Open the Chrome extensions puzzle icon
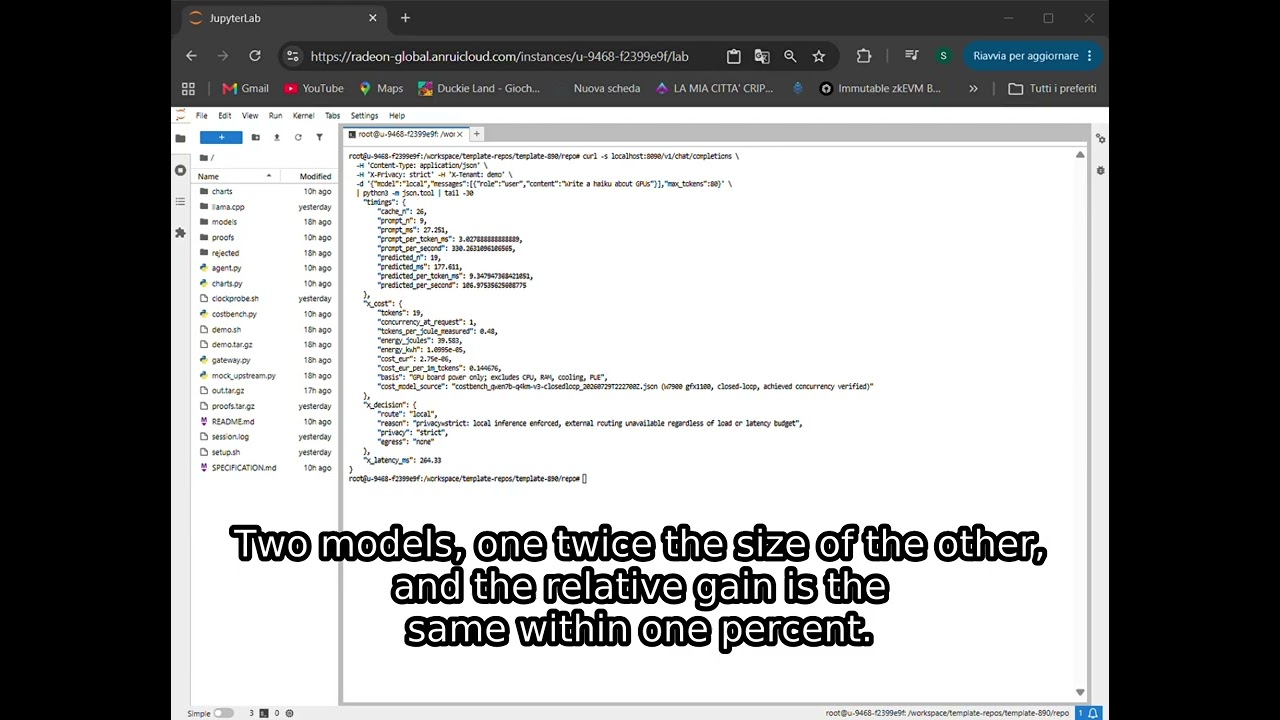This screenshot has height=720, width=1280. 864,56
